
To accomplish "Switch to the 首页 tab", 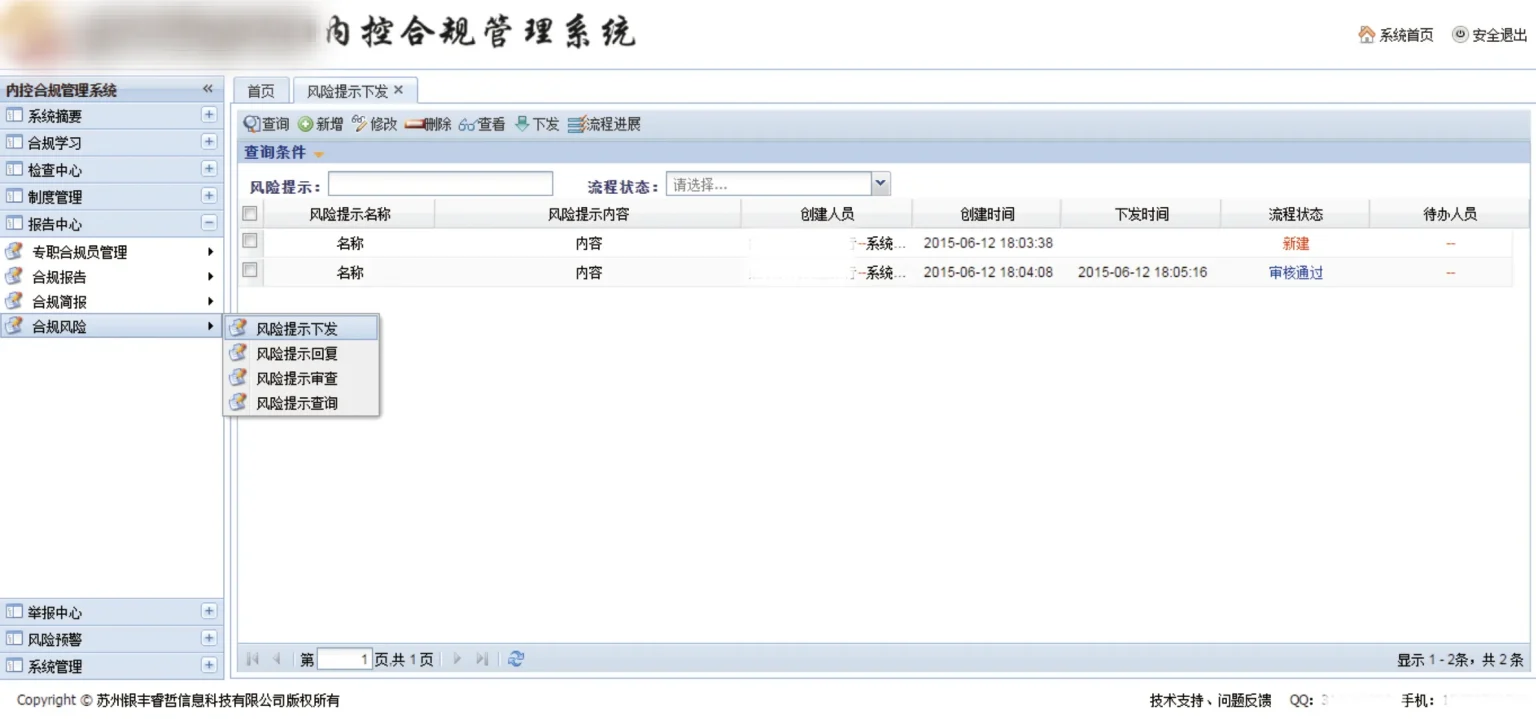I will [261, 91].
